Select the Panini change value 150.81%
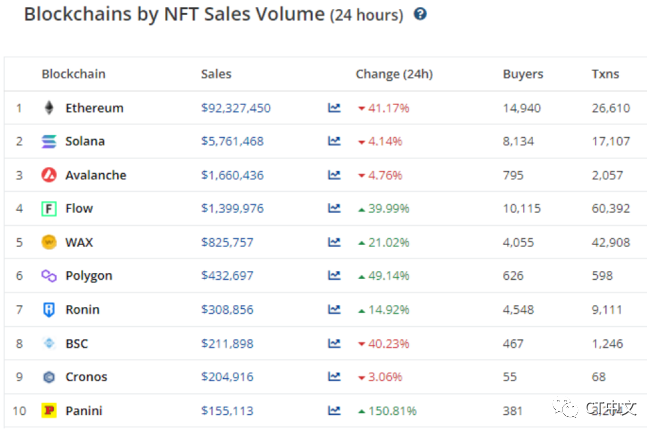 [x=392, y=410]
